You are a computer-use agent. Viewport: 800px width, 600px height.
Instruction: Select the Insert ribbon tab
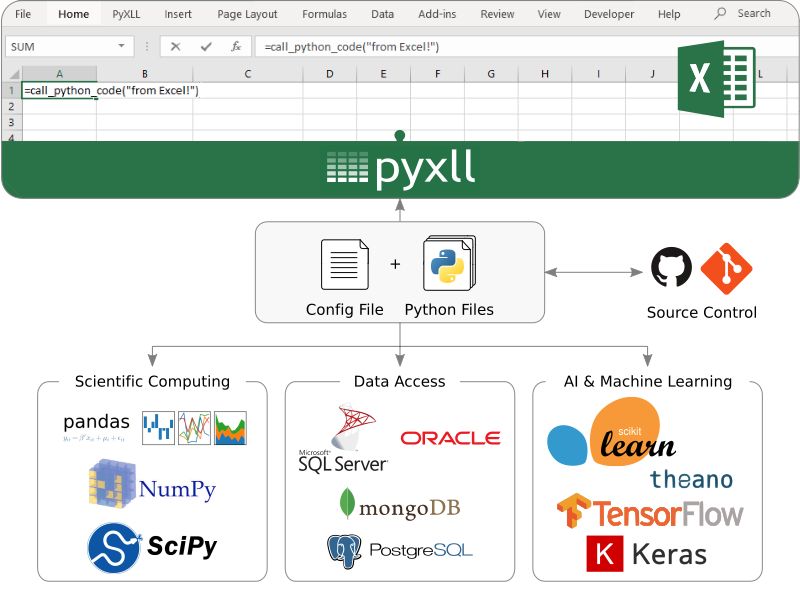click(x=178, y=14)
